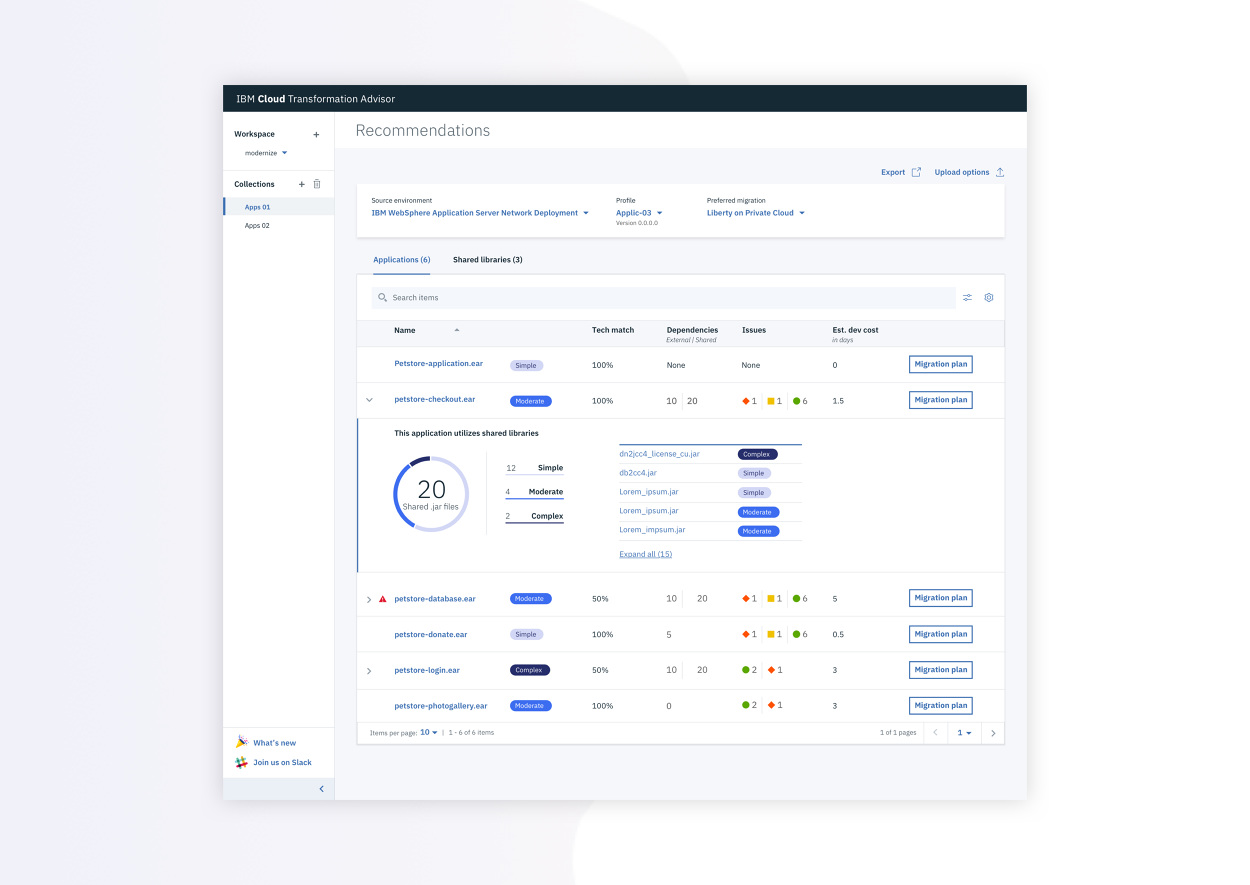Collapse sidebar with left chevron

(321, 789)
